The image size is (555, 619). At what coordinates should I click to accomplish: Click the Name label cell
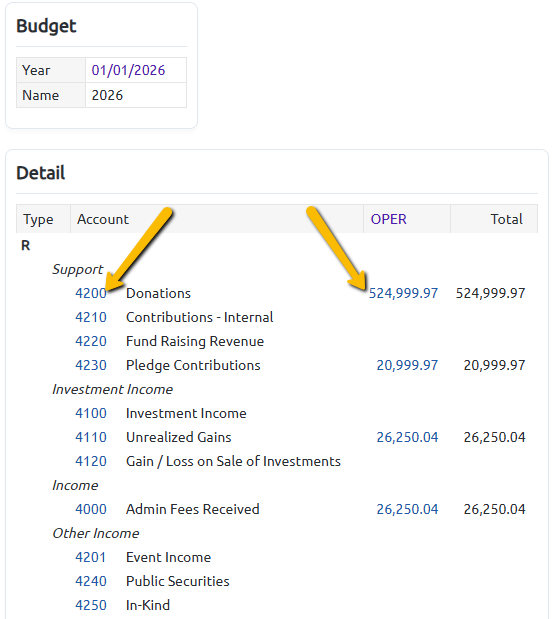(x=51, y=95)
